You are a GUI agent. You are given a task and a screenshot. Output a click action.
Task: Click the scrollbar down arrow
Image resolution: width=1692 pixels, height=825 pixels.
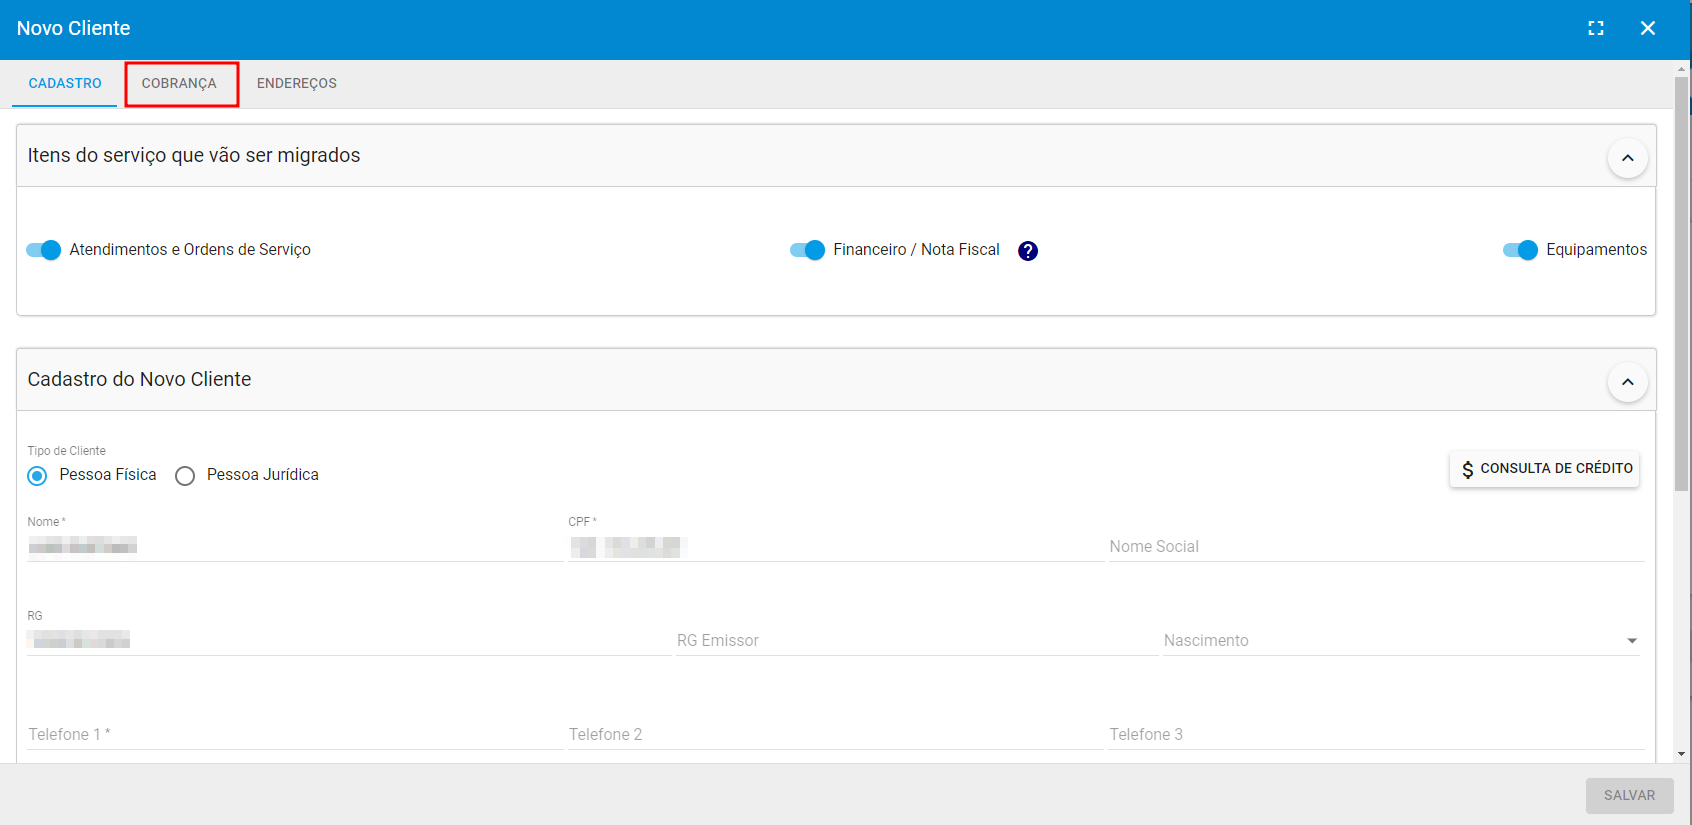1682,754
